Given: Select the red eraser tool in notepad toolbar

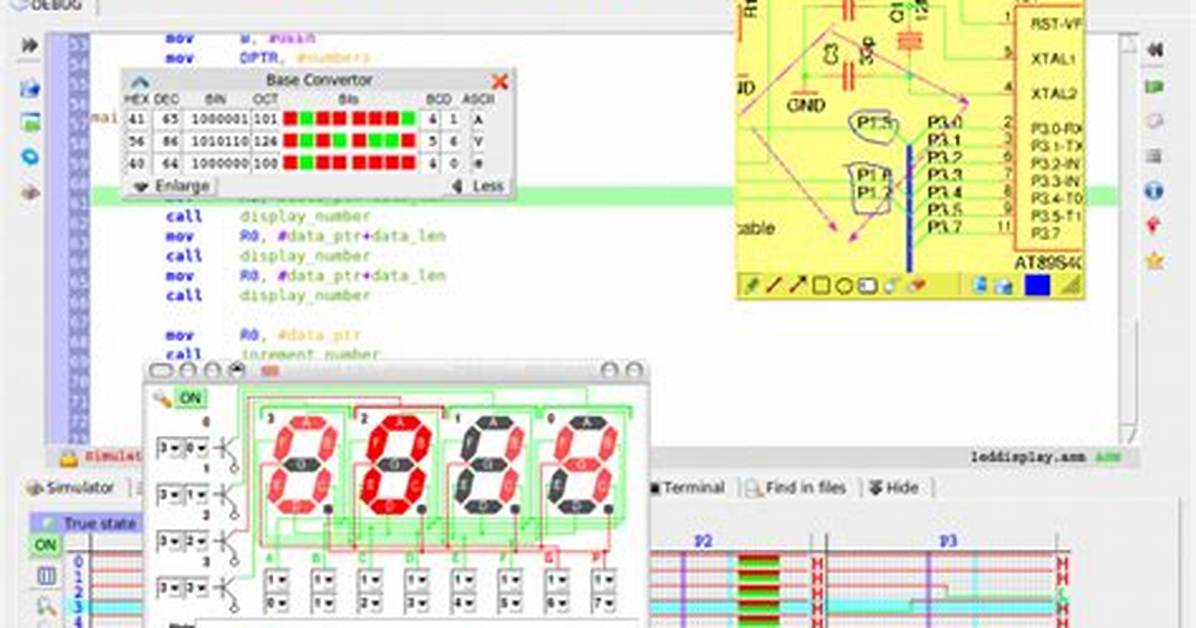Looking at the screenshot, I should point(917,285).
